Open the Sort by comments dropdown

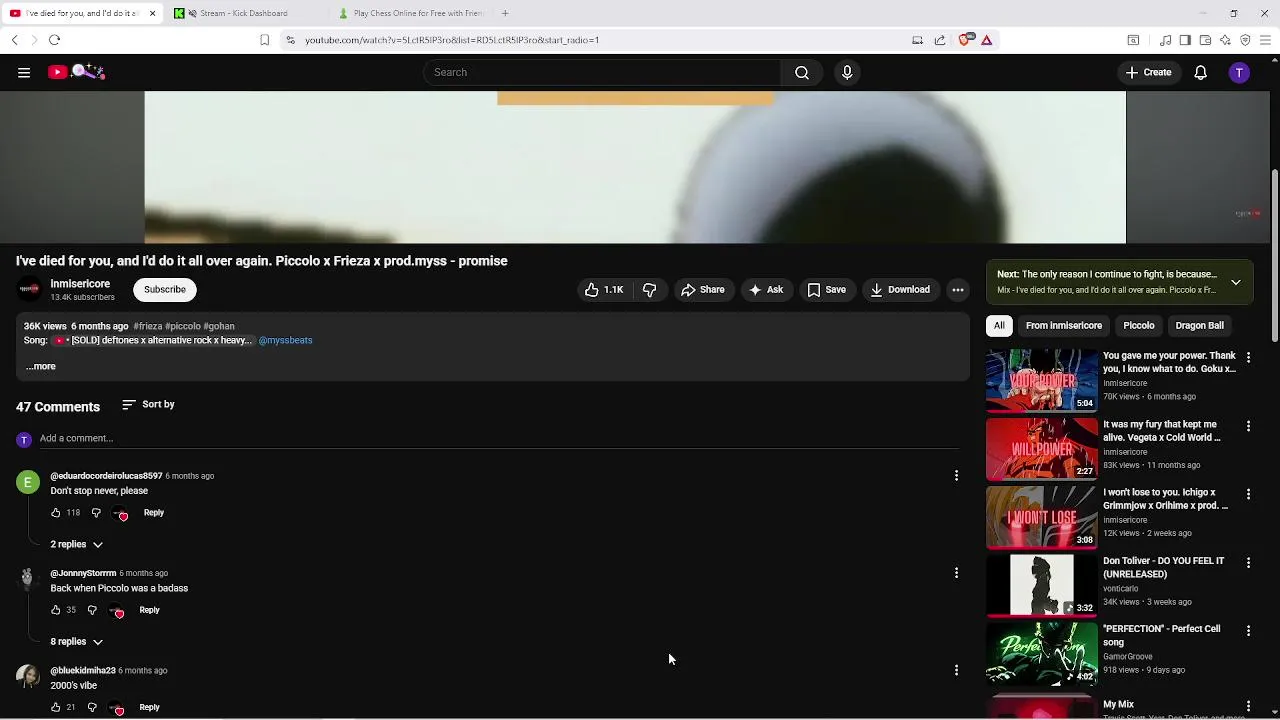pyautogui.click(x=148, y=405)
